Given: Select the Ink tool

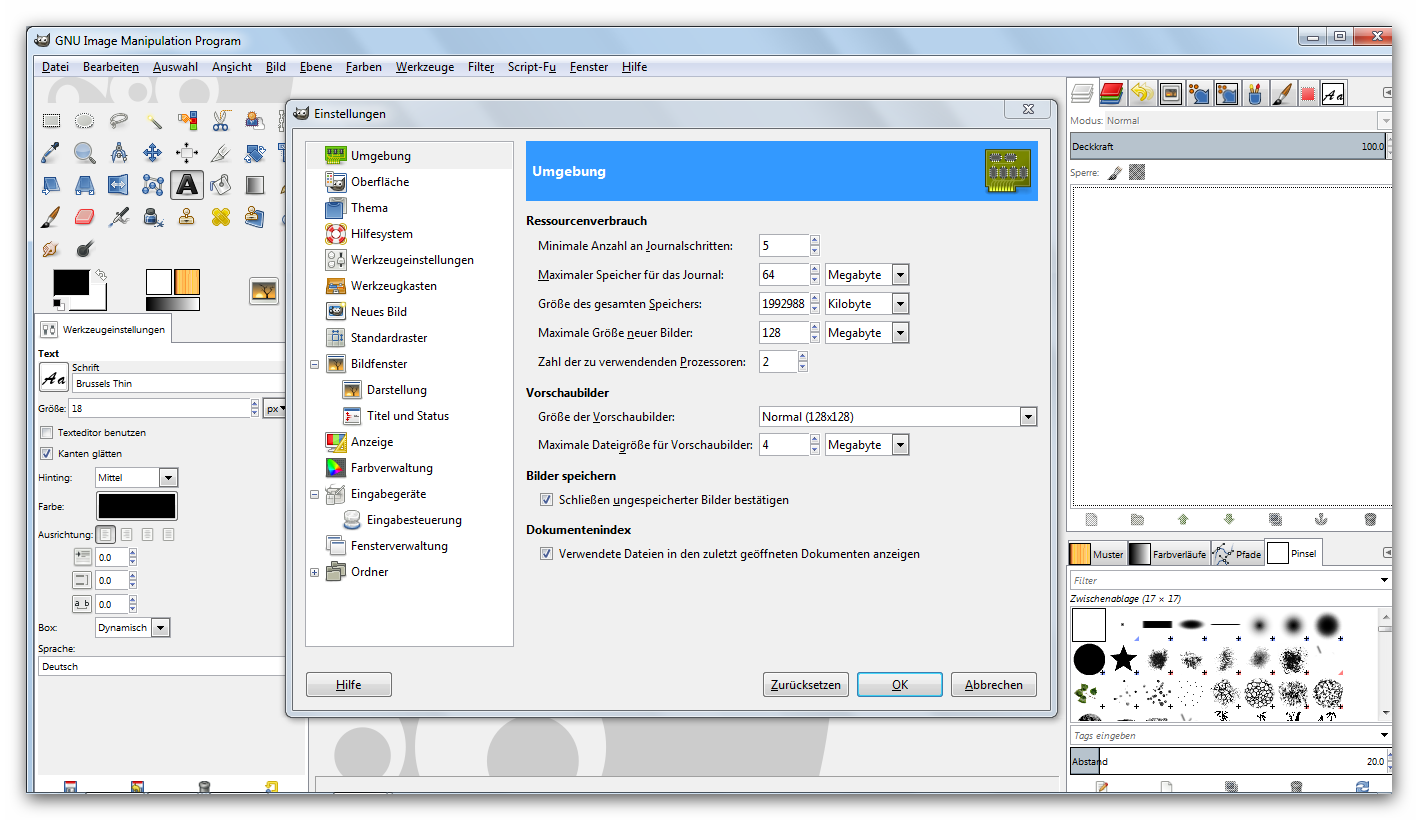Looking at the screenshot, I should click(x=153, y=217).
